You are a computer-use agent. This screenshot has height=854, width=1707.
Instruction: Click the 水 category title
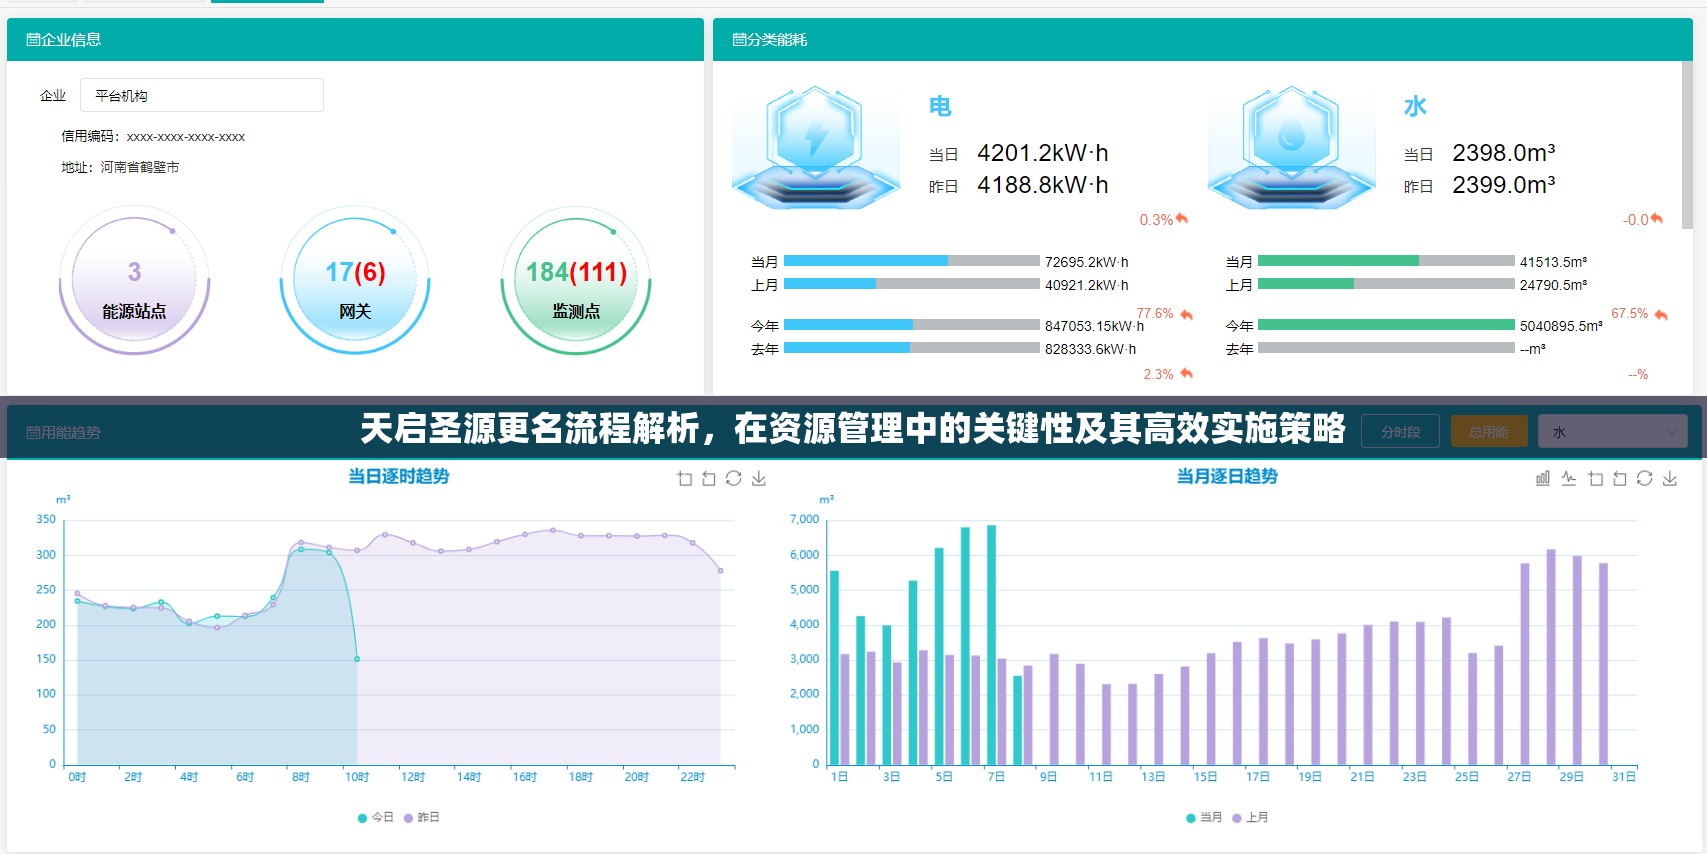pyautogui.click(x=1415, y=106)
